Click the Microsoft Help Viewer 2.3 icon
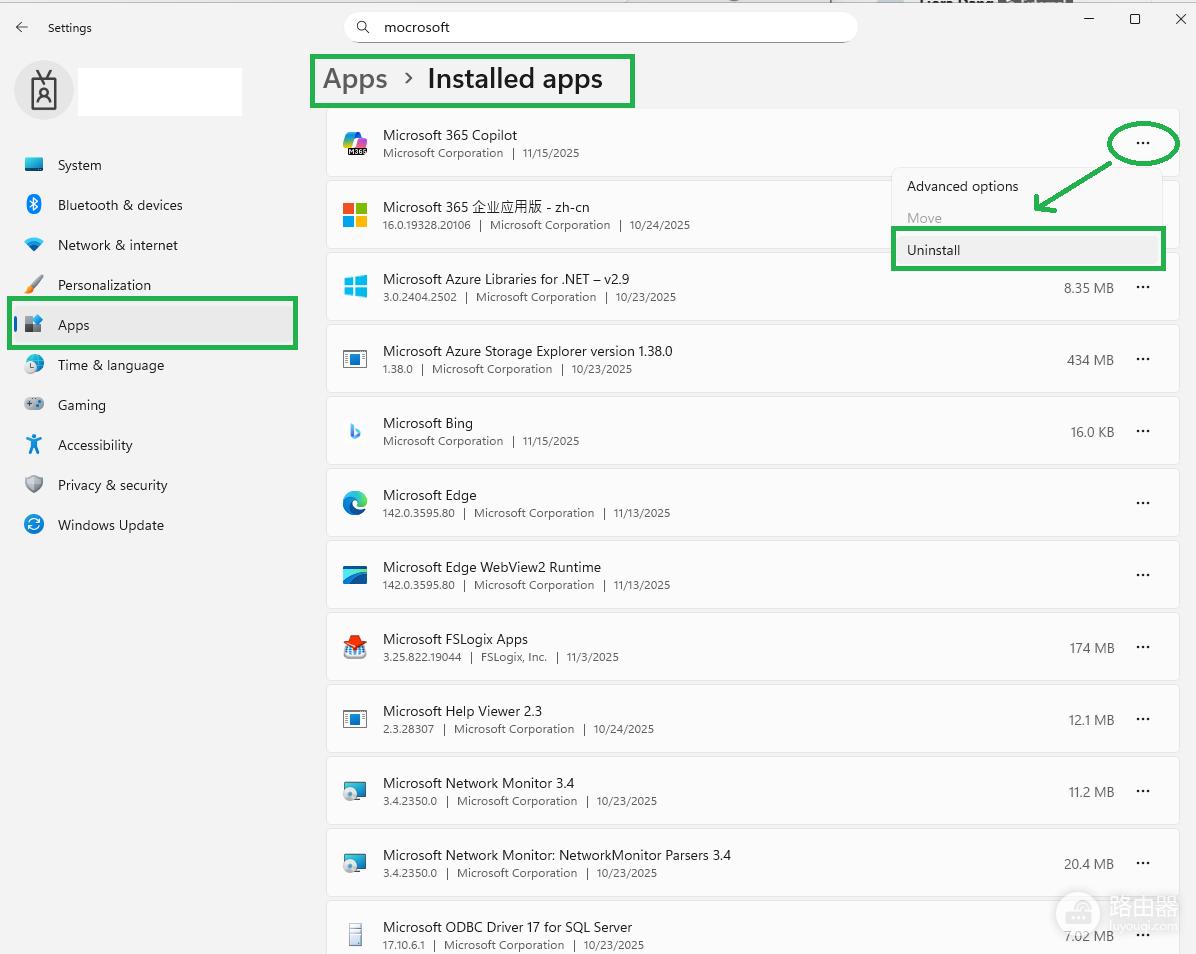1196x954 pixels. point(355,719)
